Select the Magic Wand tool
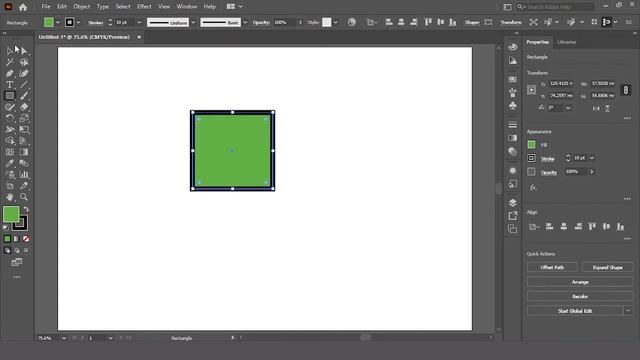The width and height of the screenshot is (640, 360). (10, 62)
